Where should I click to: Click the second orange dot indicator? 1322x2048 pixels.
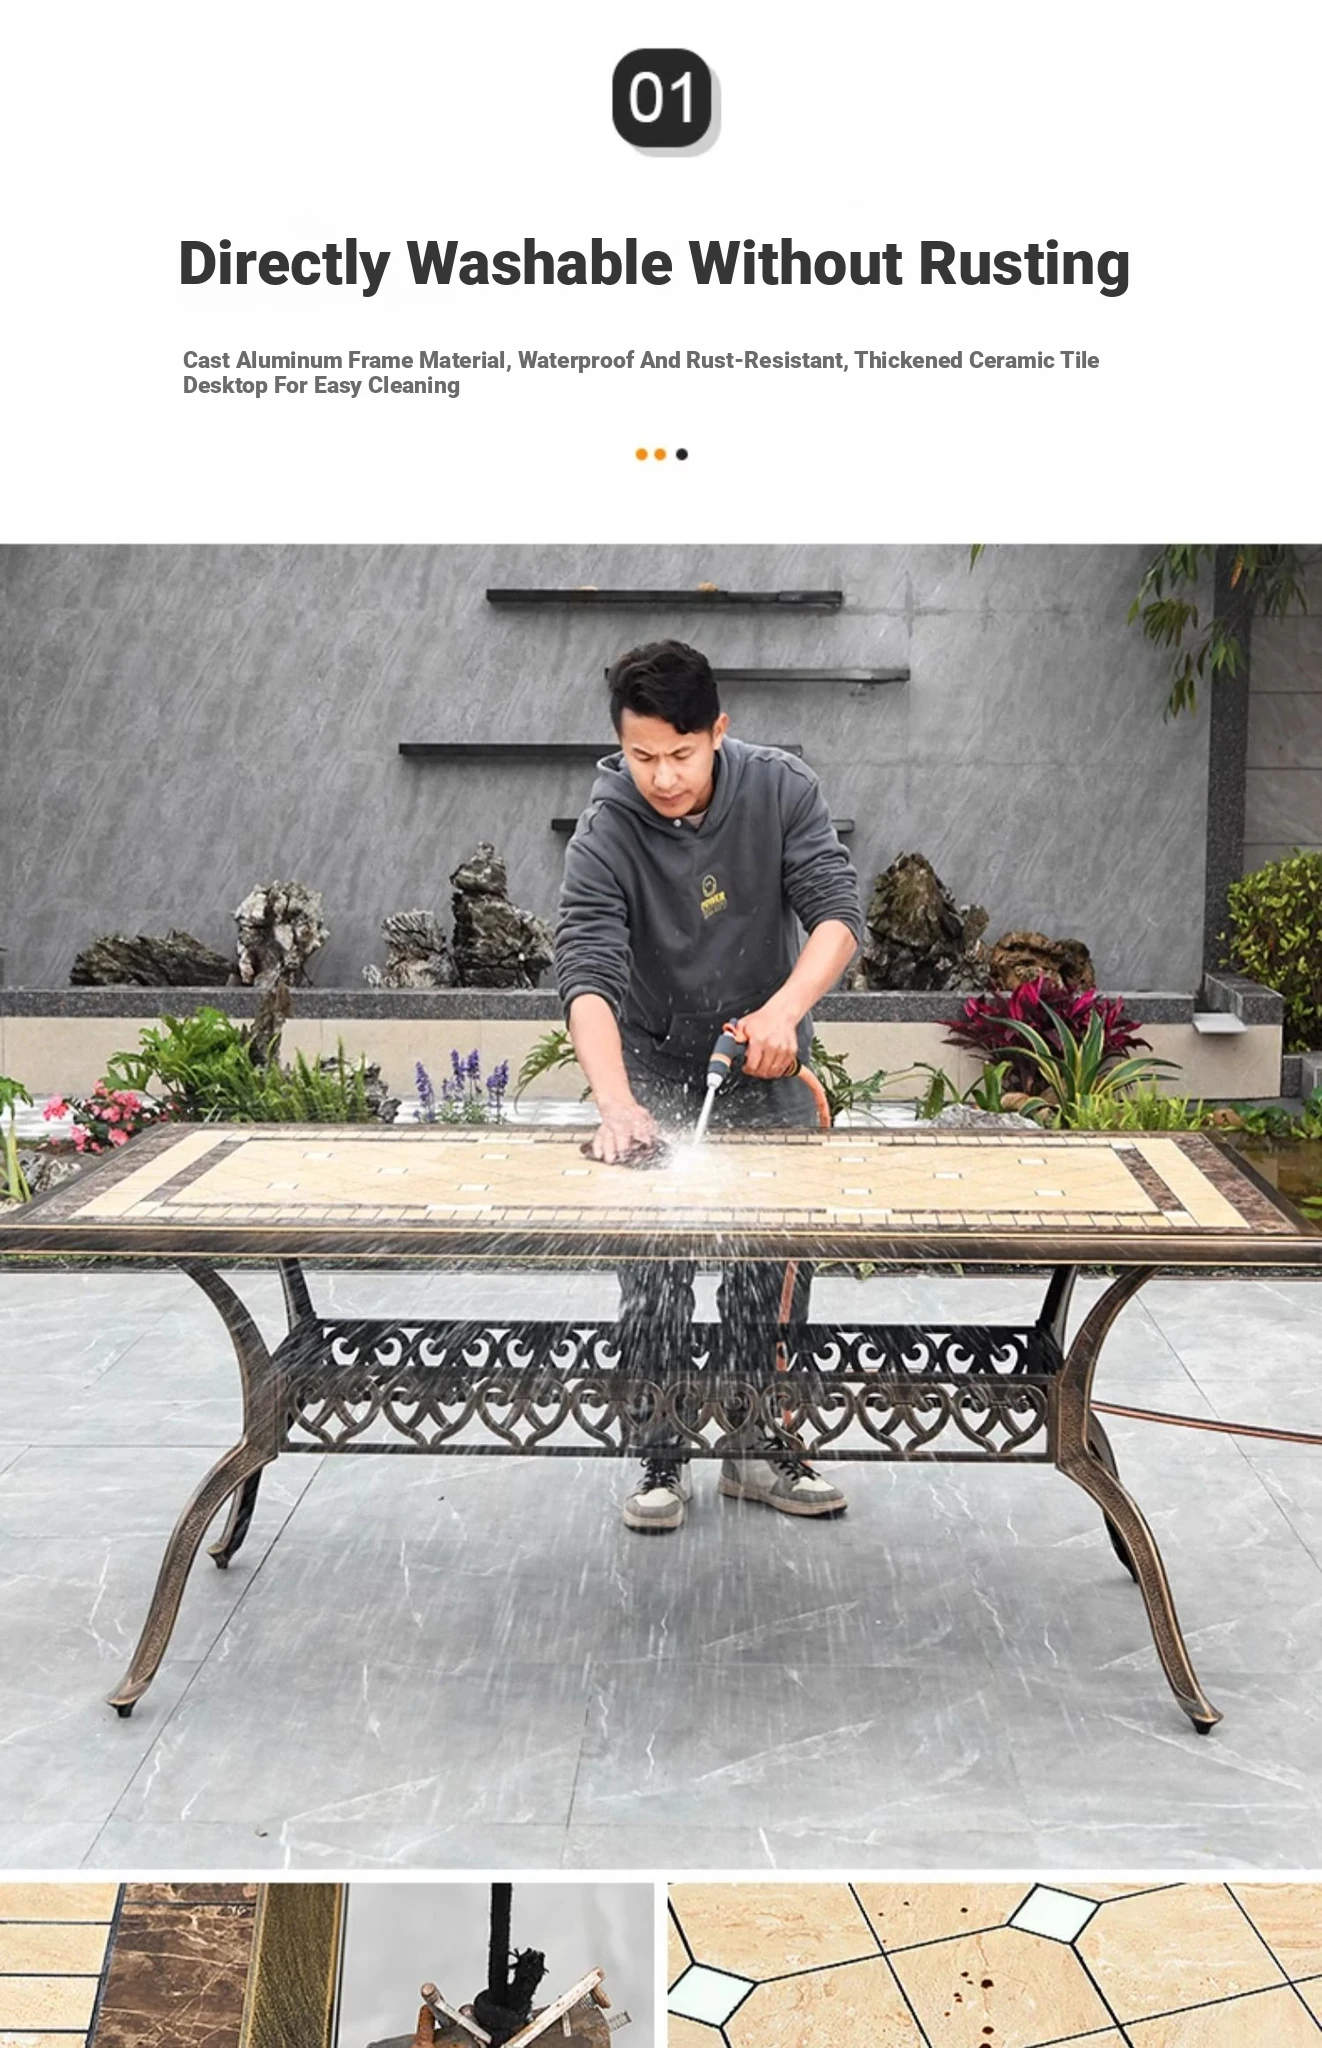pos(660,455)
